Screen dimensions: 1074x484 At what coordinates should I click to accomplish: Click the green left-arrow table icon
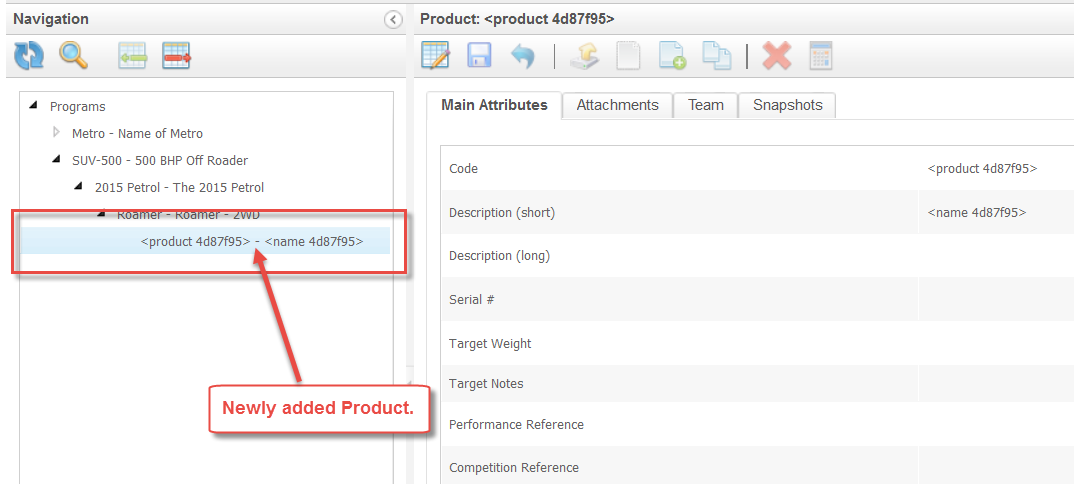pos(132,56)
